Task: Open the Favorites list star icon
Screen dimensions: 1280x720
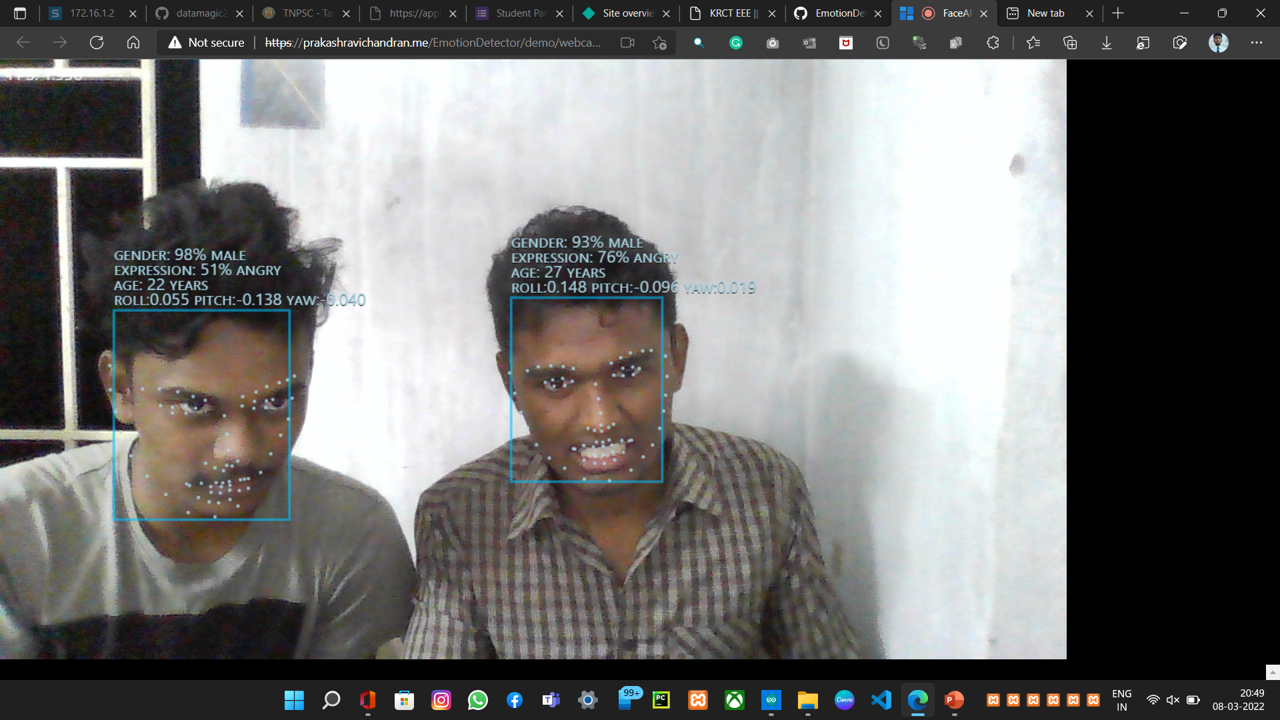Action: tap(1033, 43)
